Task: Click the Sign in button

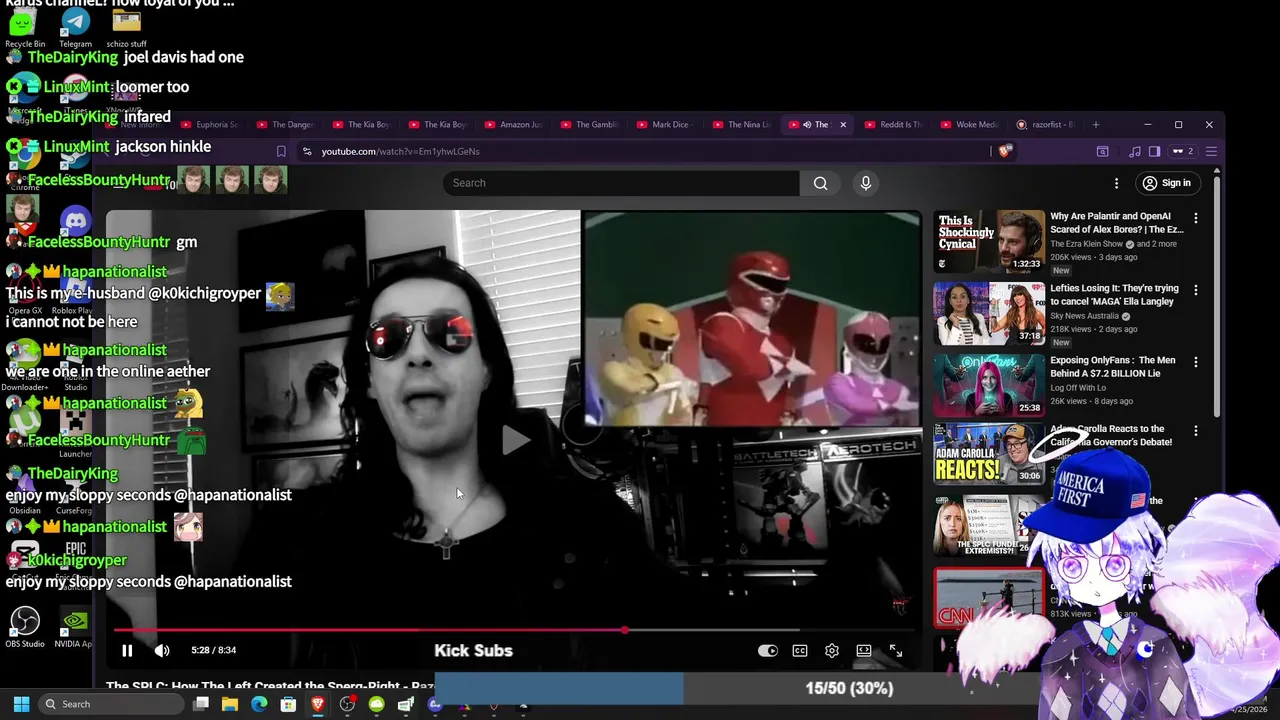Action: (1167, 183)
